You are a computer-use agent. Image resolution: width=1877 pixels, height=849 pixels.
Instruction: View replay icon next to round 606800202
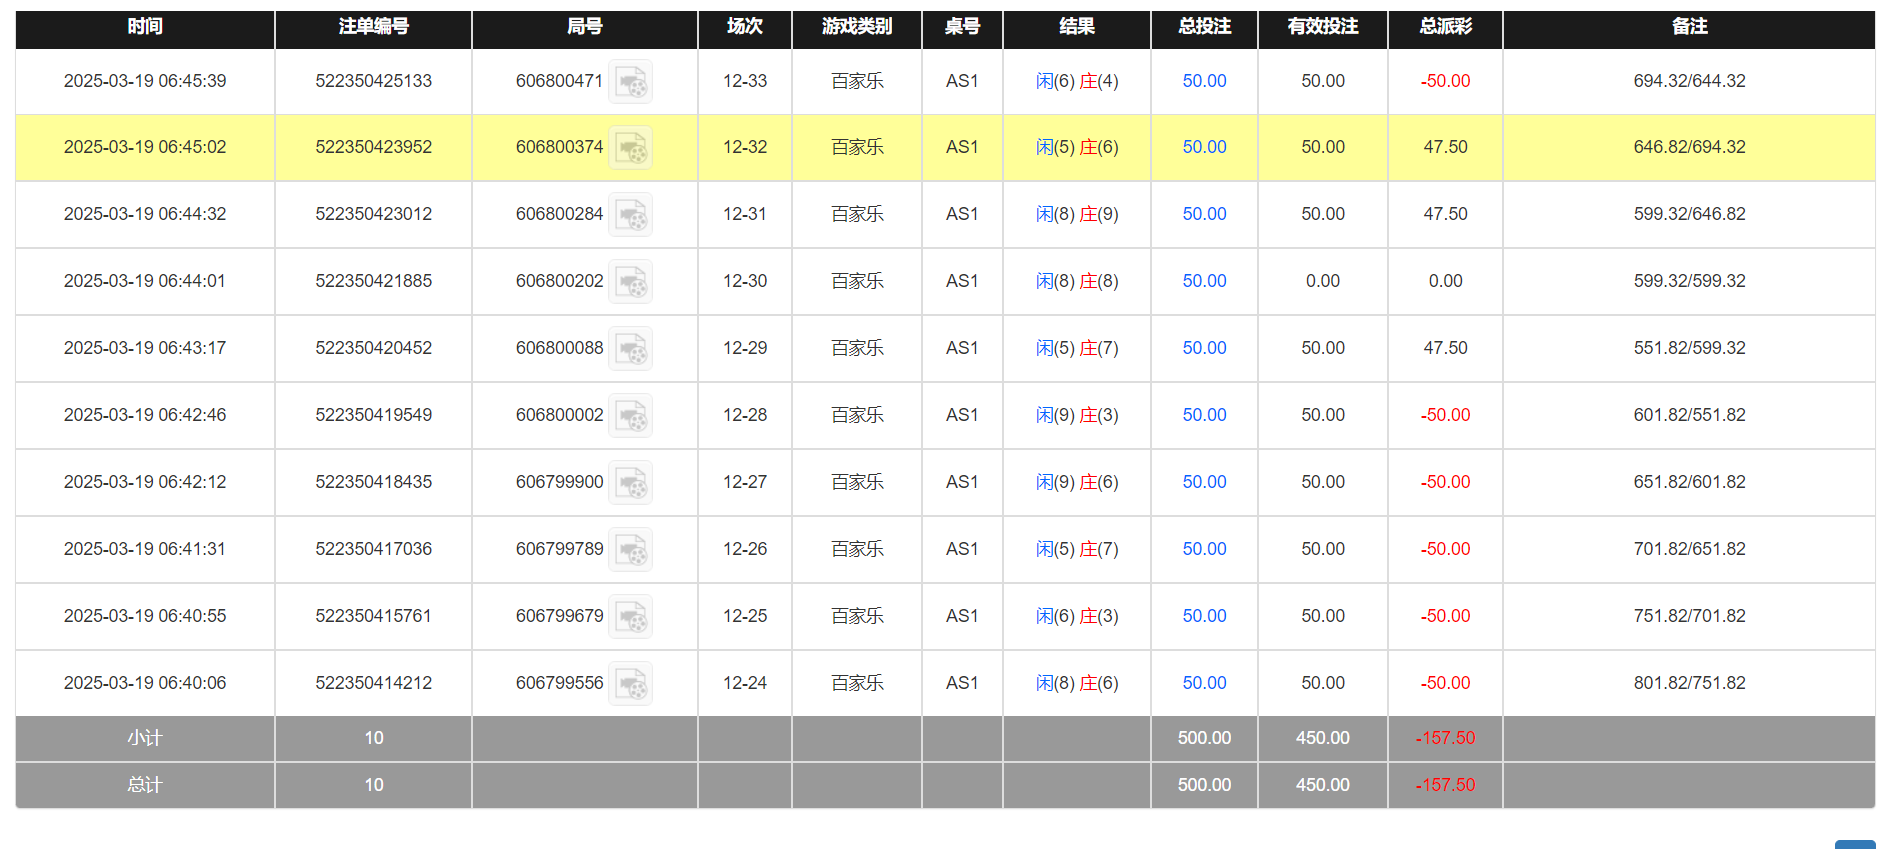click(630, 282)
